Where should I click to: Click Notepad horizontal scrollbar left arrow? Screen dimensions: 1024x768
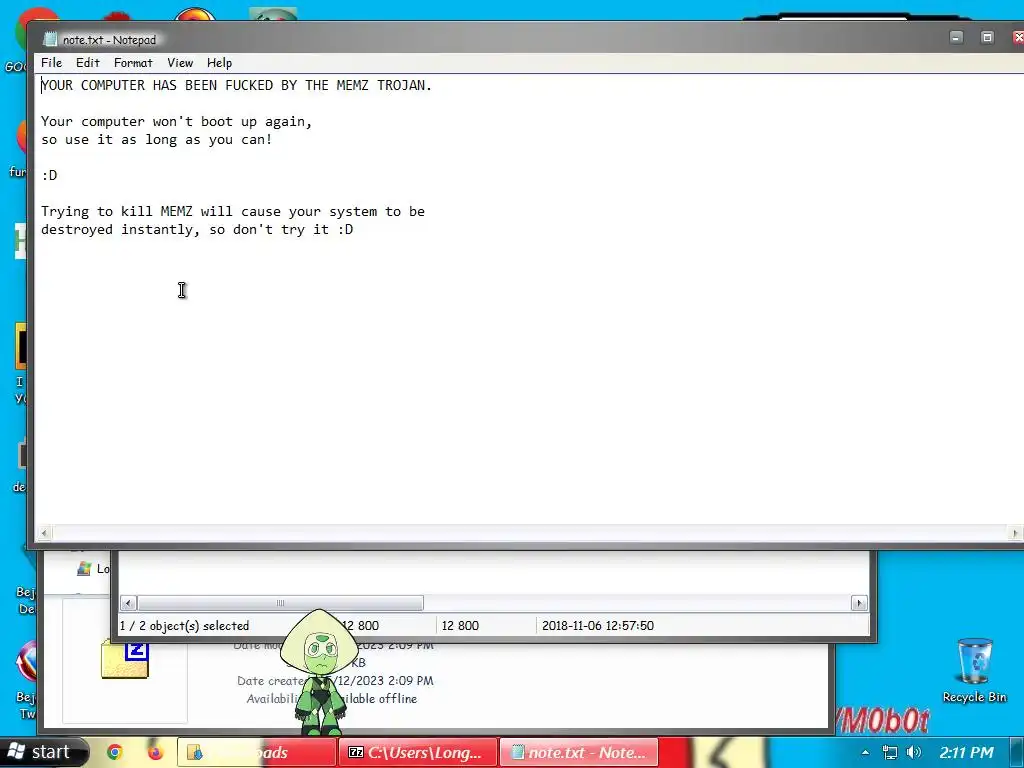(44, 533)
